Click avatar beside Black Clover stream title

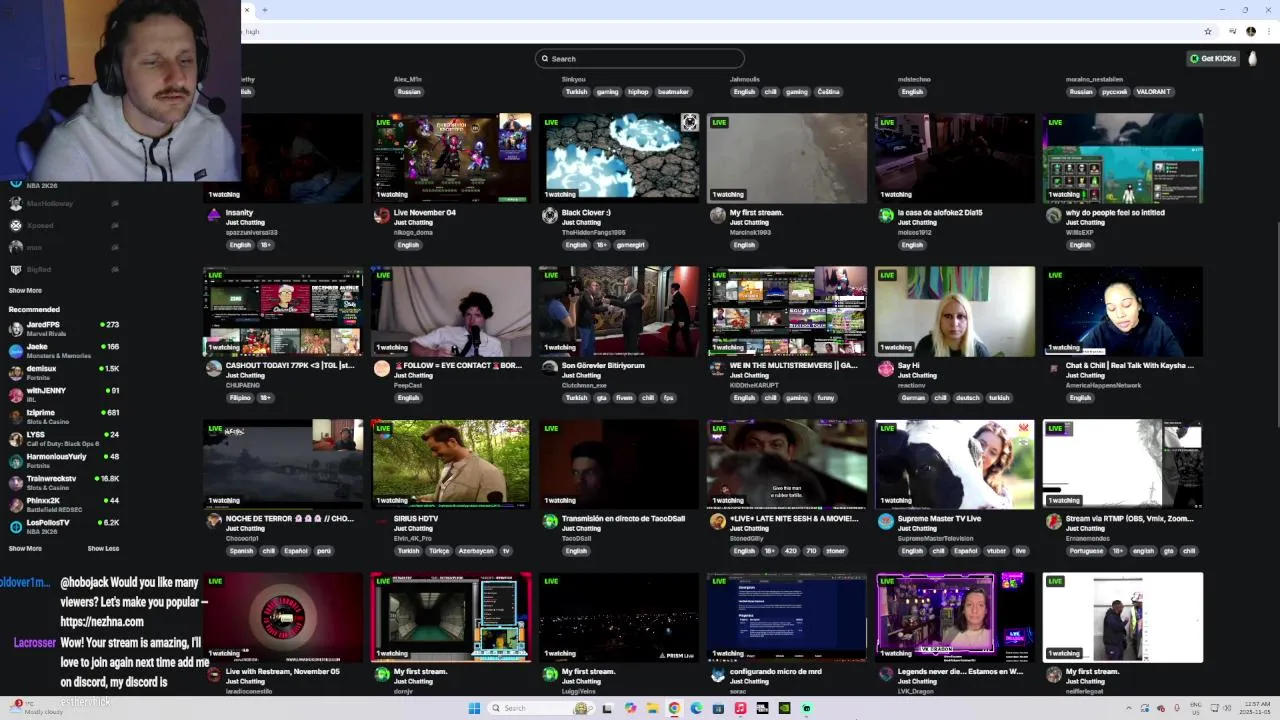pos(549,215)
